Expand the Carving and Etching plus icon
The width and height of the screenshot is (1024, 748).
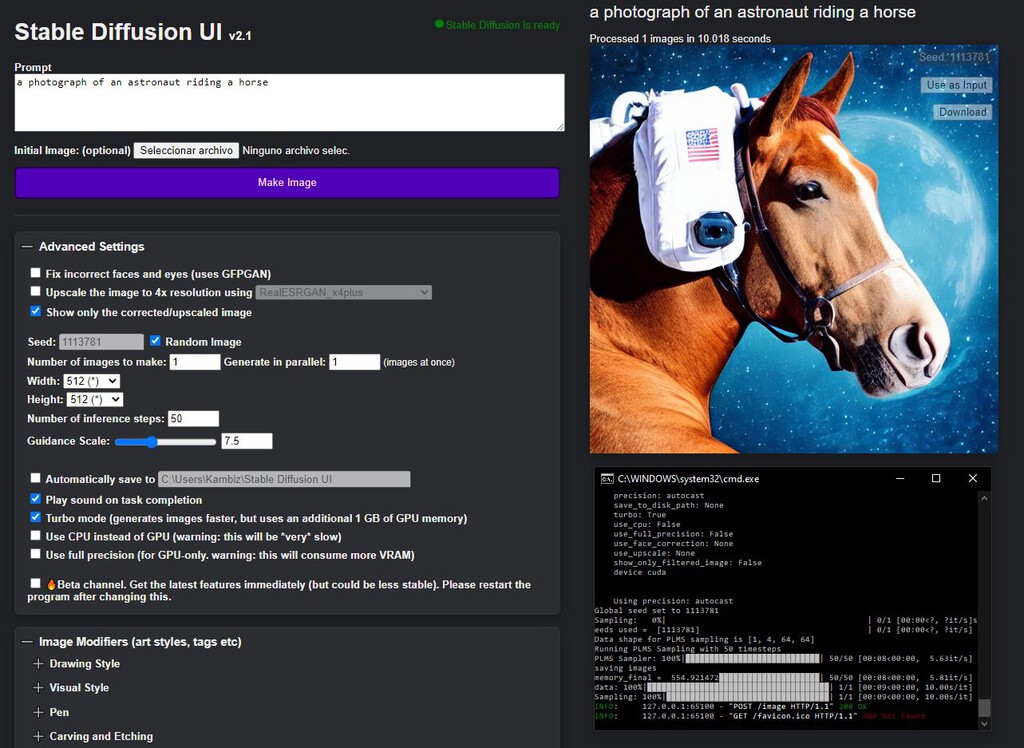click(x=38, y=736)
